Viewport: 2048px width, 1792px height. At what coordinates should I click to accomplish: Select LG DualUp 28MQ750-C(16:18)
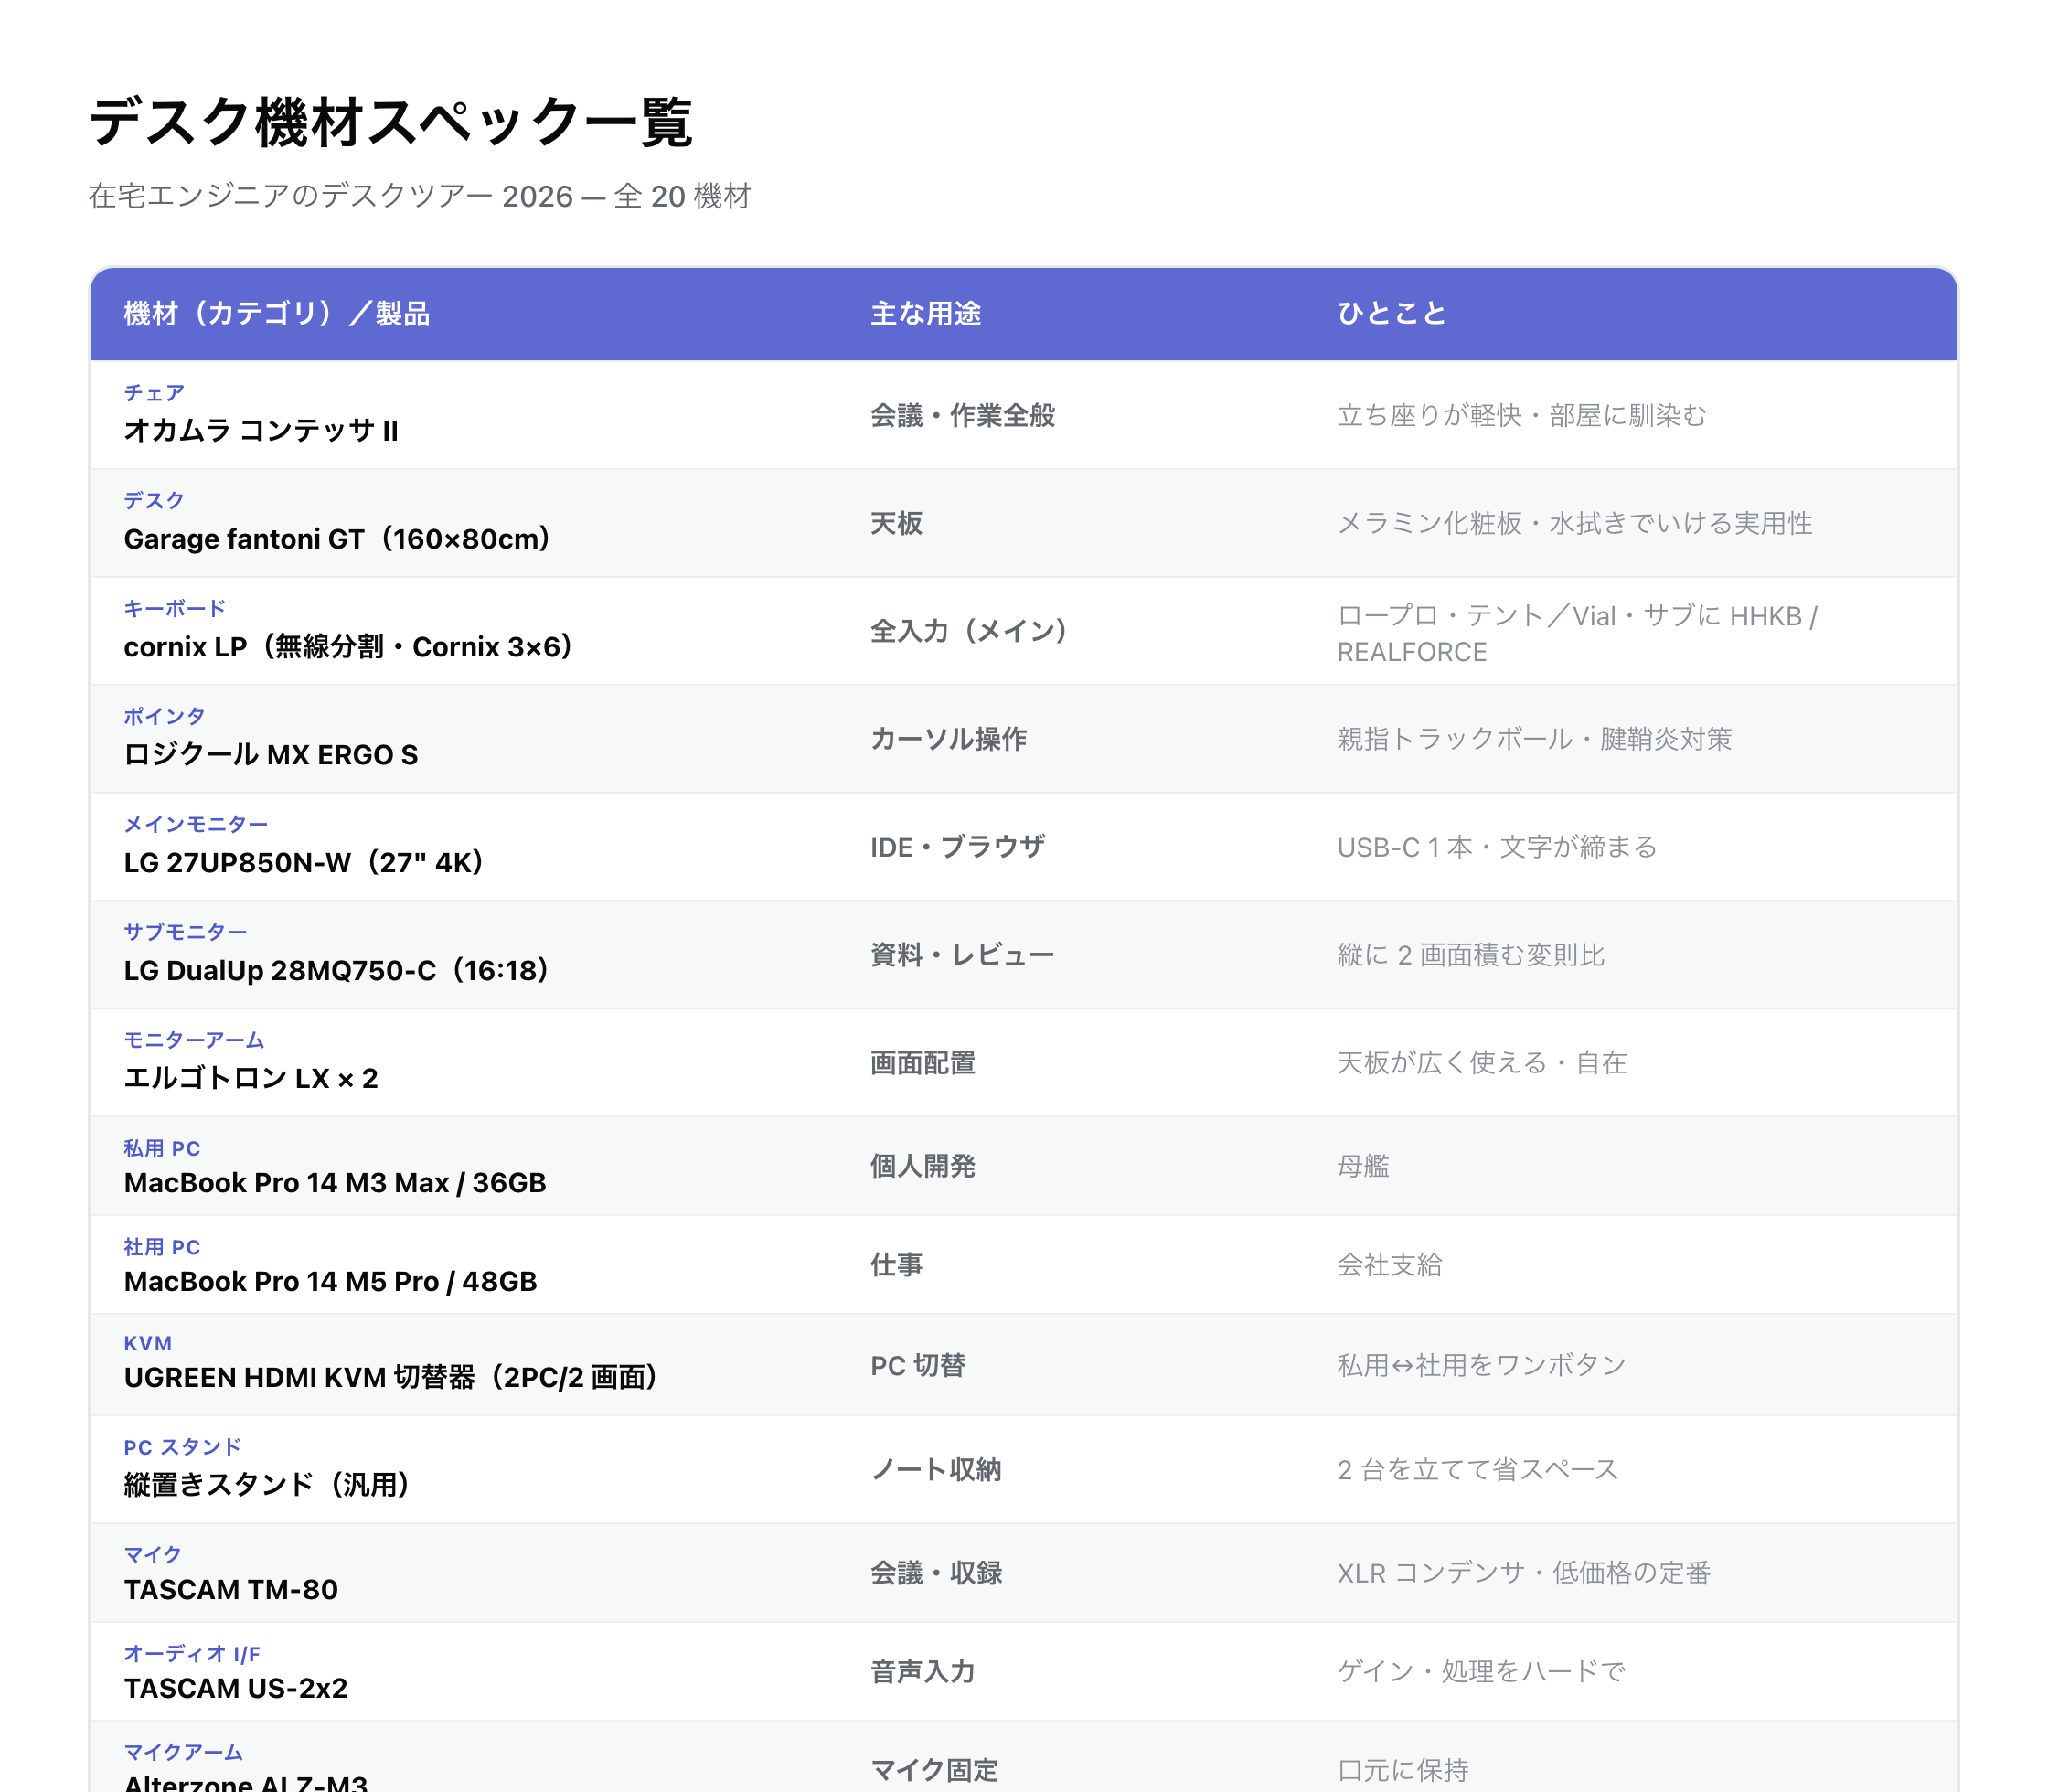tap(339, 971)
